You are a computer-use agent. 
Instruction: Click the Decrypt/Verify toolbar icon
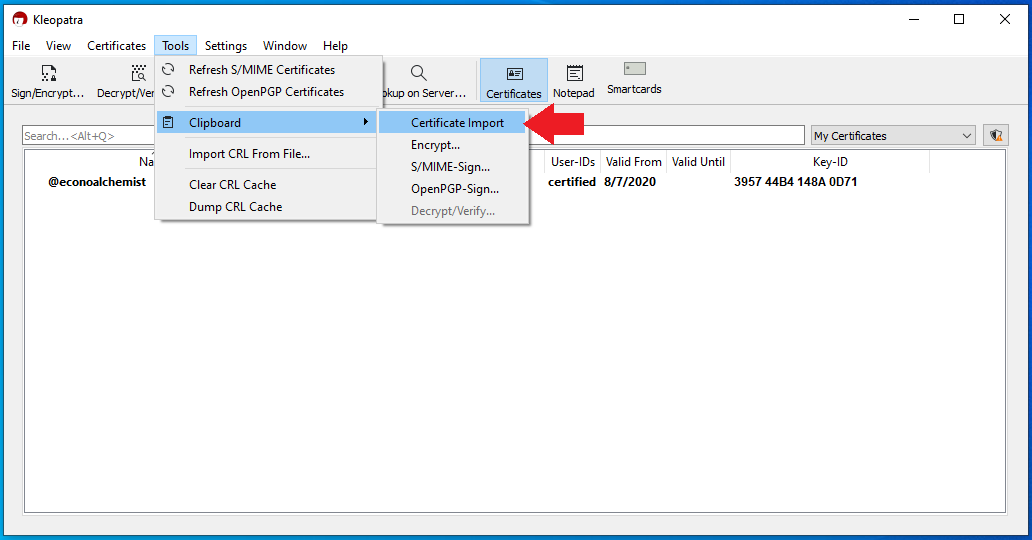[138, 72]
